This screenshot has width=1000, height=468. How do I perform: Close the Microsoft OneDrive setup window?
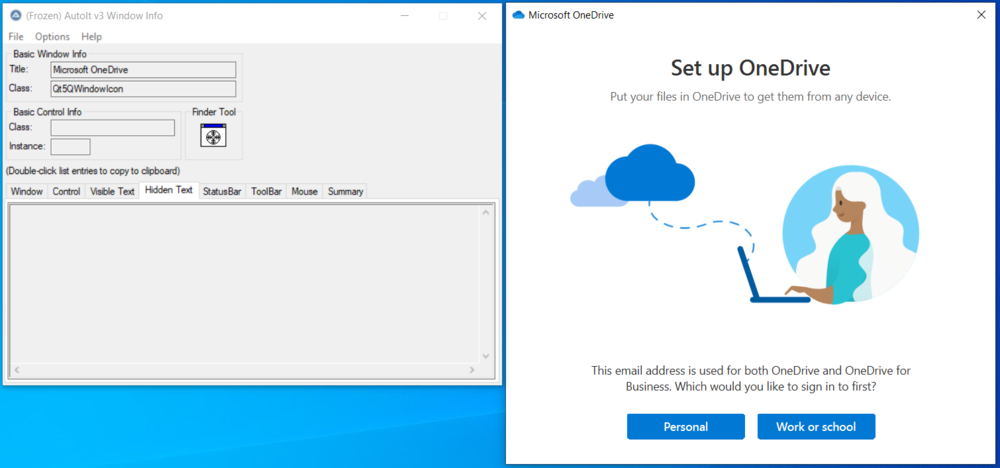[982, 15]
